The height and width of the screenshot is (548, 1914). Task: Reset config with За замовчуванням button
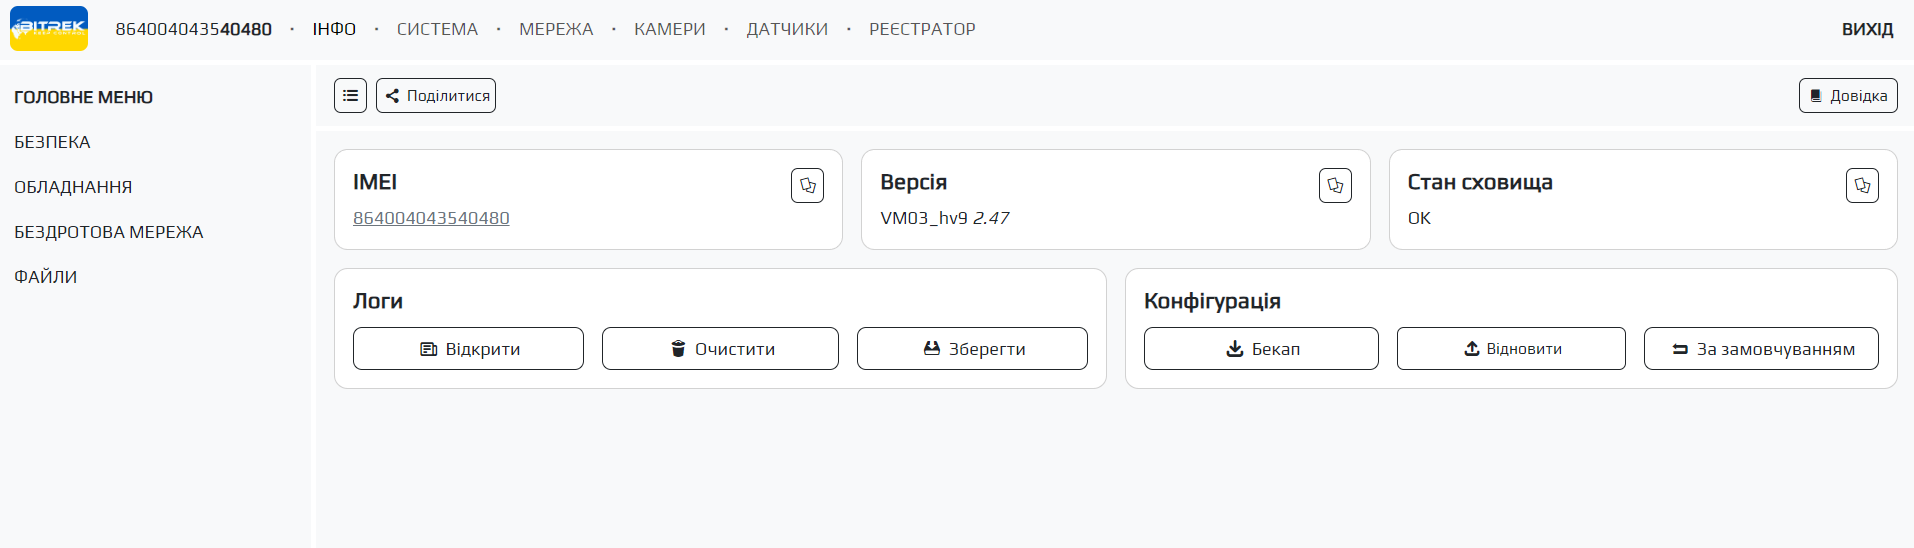pos(1761,349)
